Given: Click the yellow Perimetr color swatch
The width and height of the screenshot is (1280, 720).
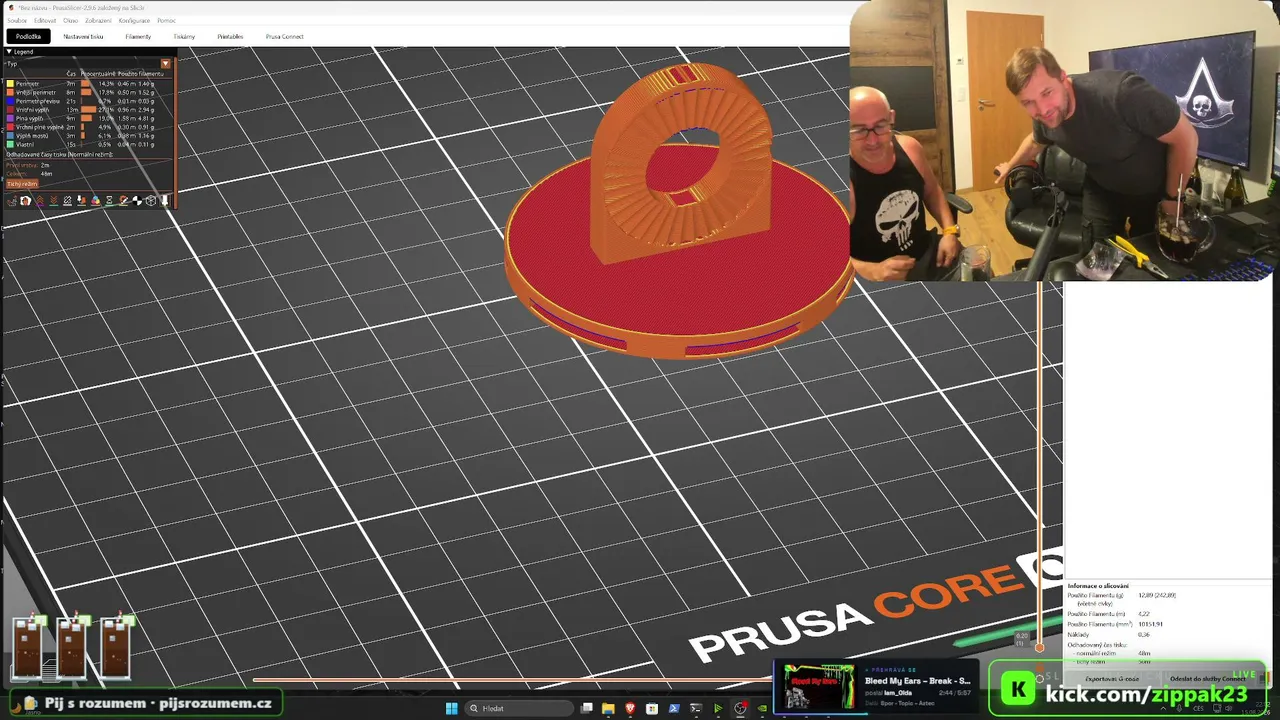Looking at the screenshot, I should point(10,84).
